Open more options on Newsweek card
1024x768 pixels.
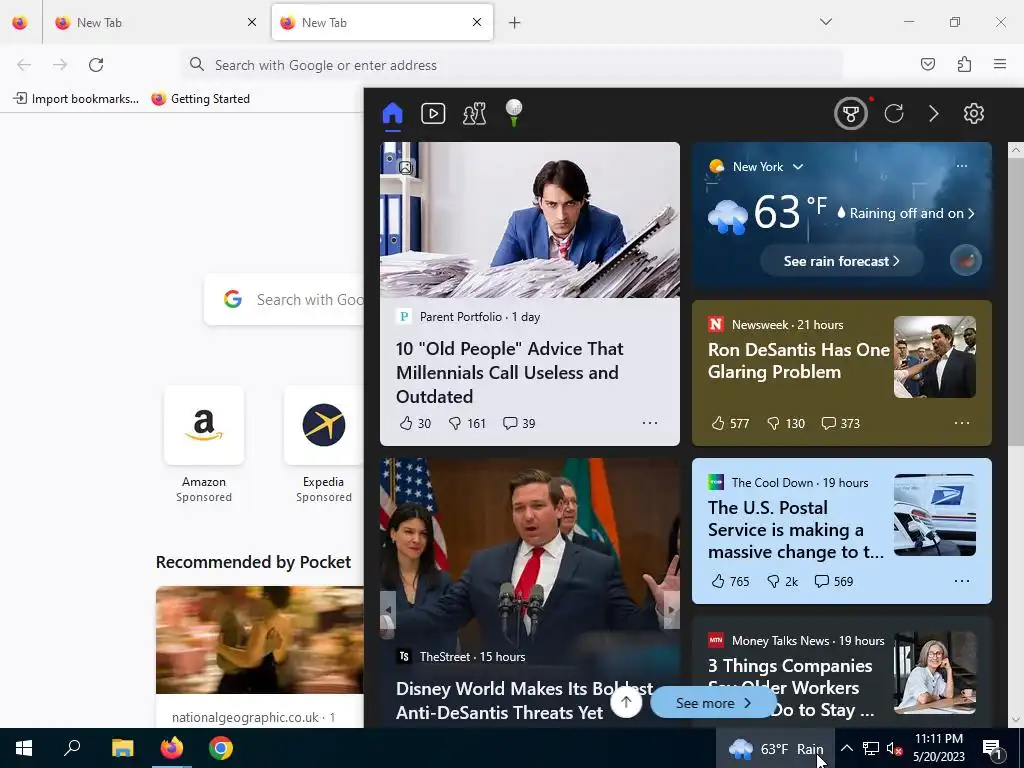coord(962,423)
